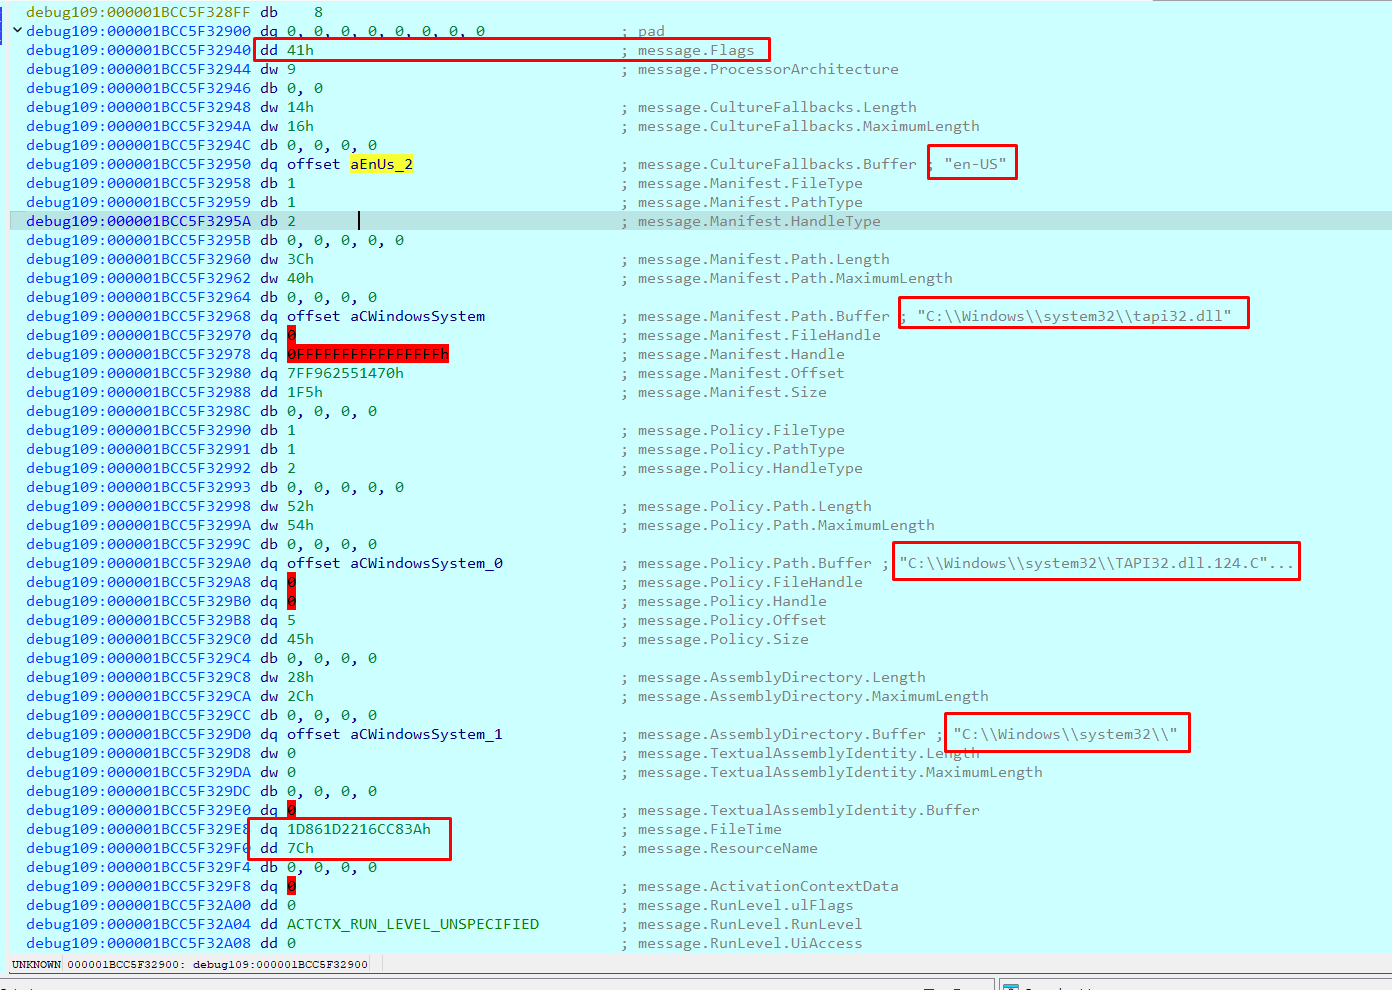Click the highlighted aEnUs_2 offset name
The image size is (1392, 990).
pos(381,164)
